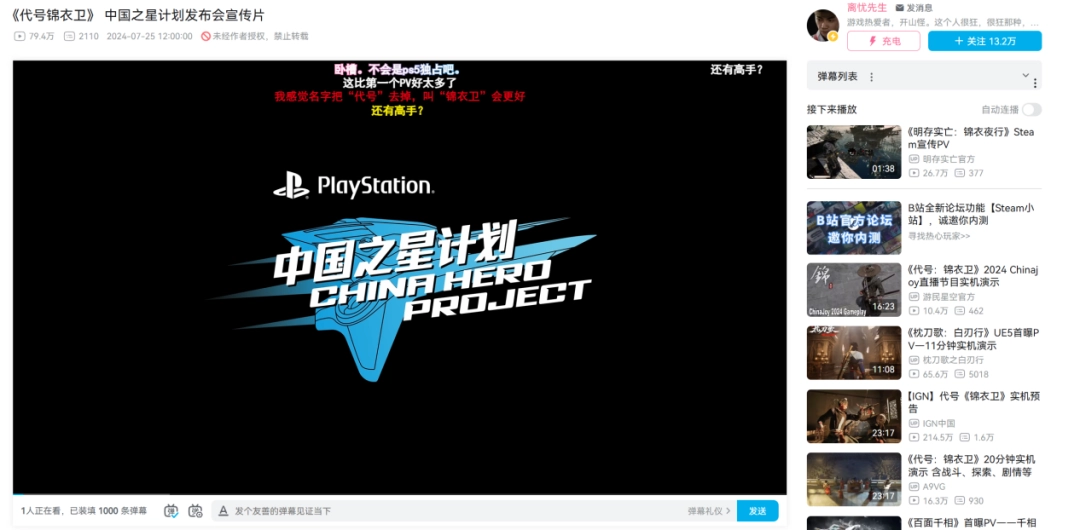Click the 充电 lightning button
Image resolution: width=1080 pixels, height=530 pixels.
(x=883, y=41)
